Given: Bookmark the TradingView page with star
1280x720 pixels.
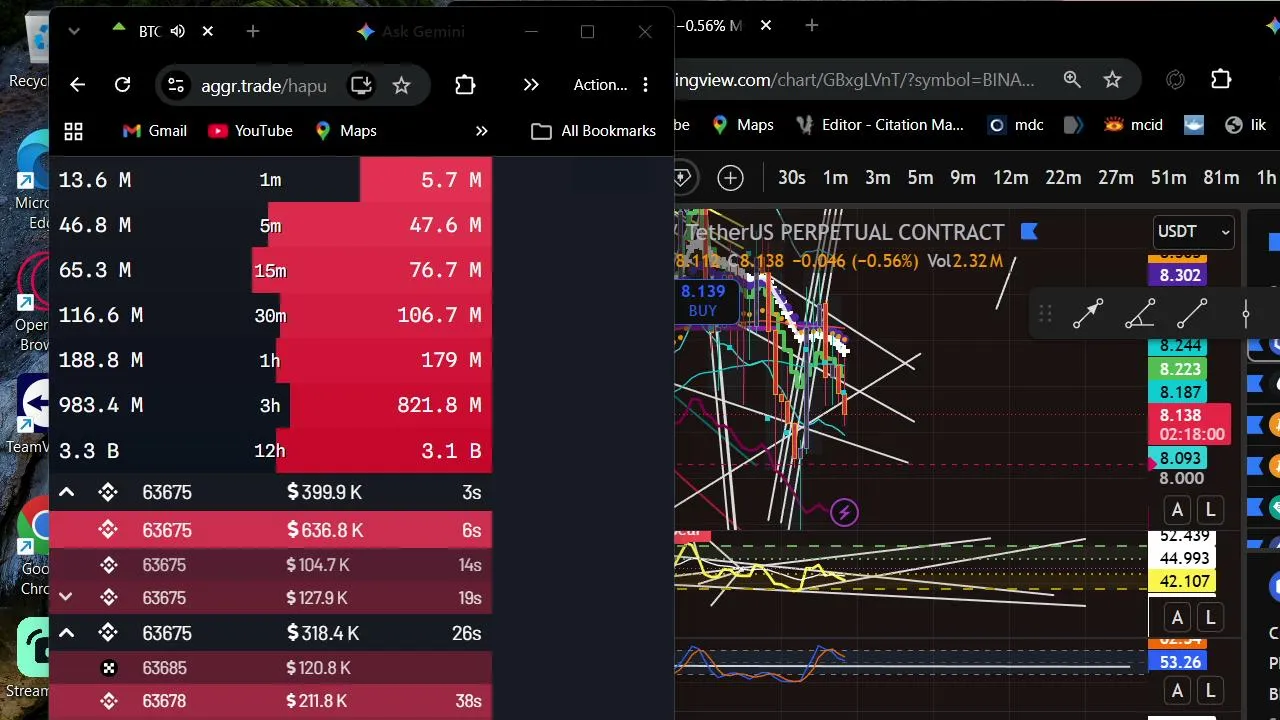Looking at the screenshot, I should point(1112,80).
